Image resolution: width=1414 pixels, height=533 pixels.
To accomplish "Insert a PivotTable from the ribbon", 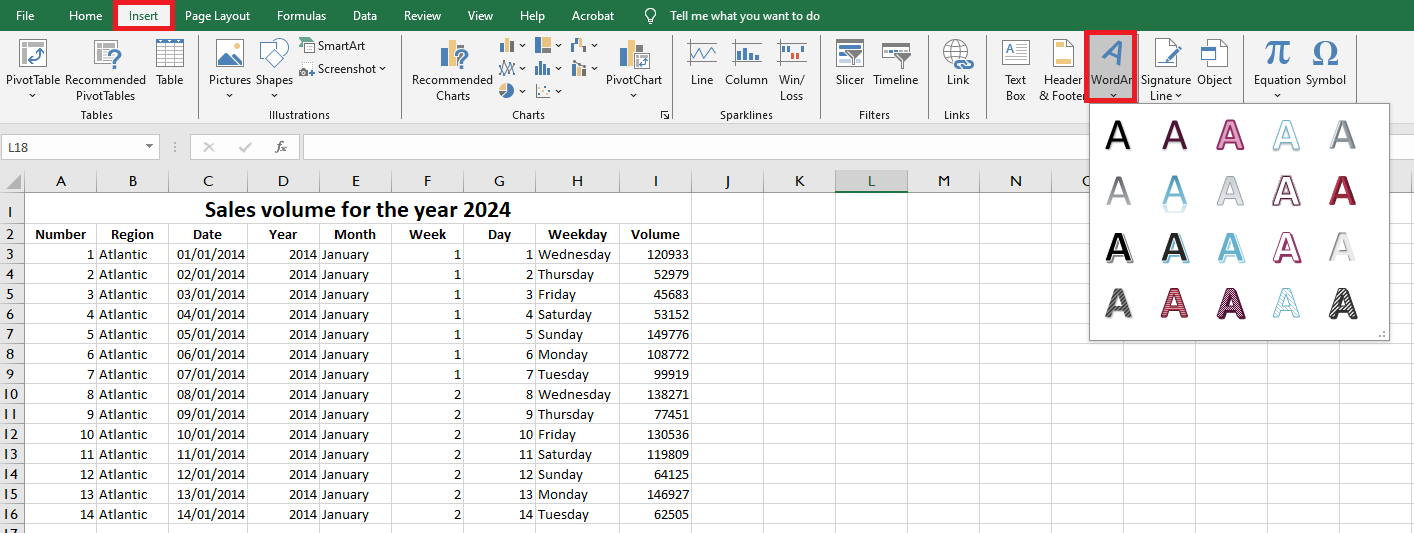I will (x=33, y=69).
